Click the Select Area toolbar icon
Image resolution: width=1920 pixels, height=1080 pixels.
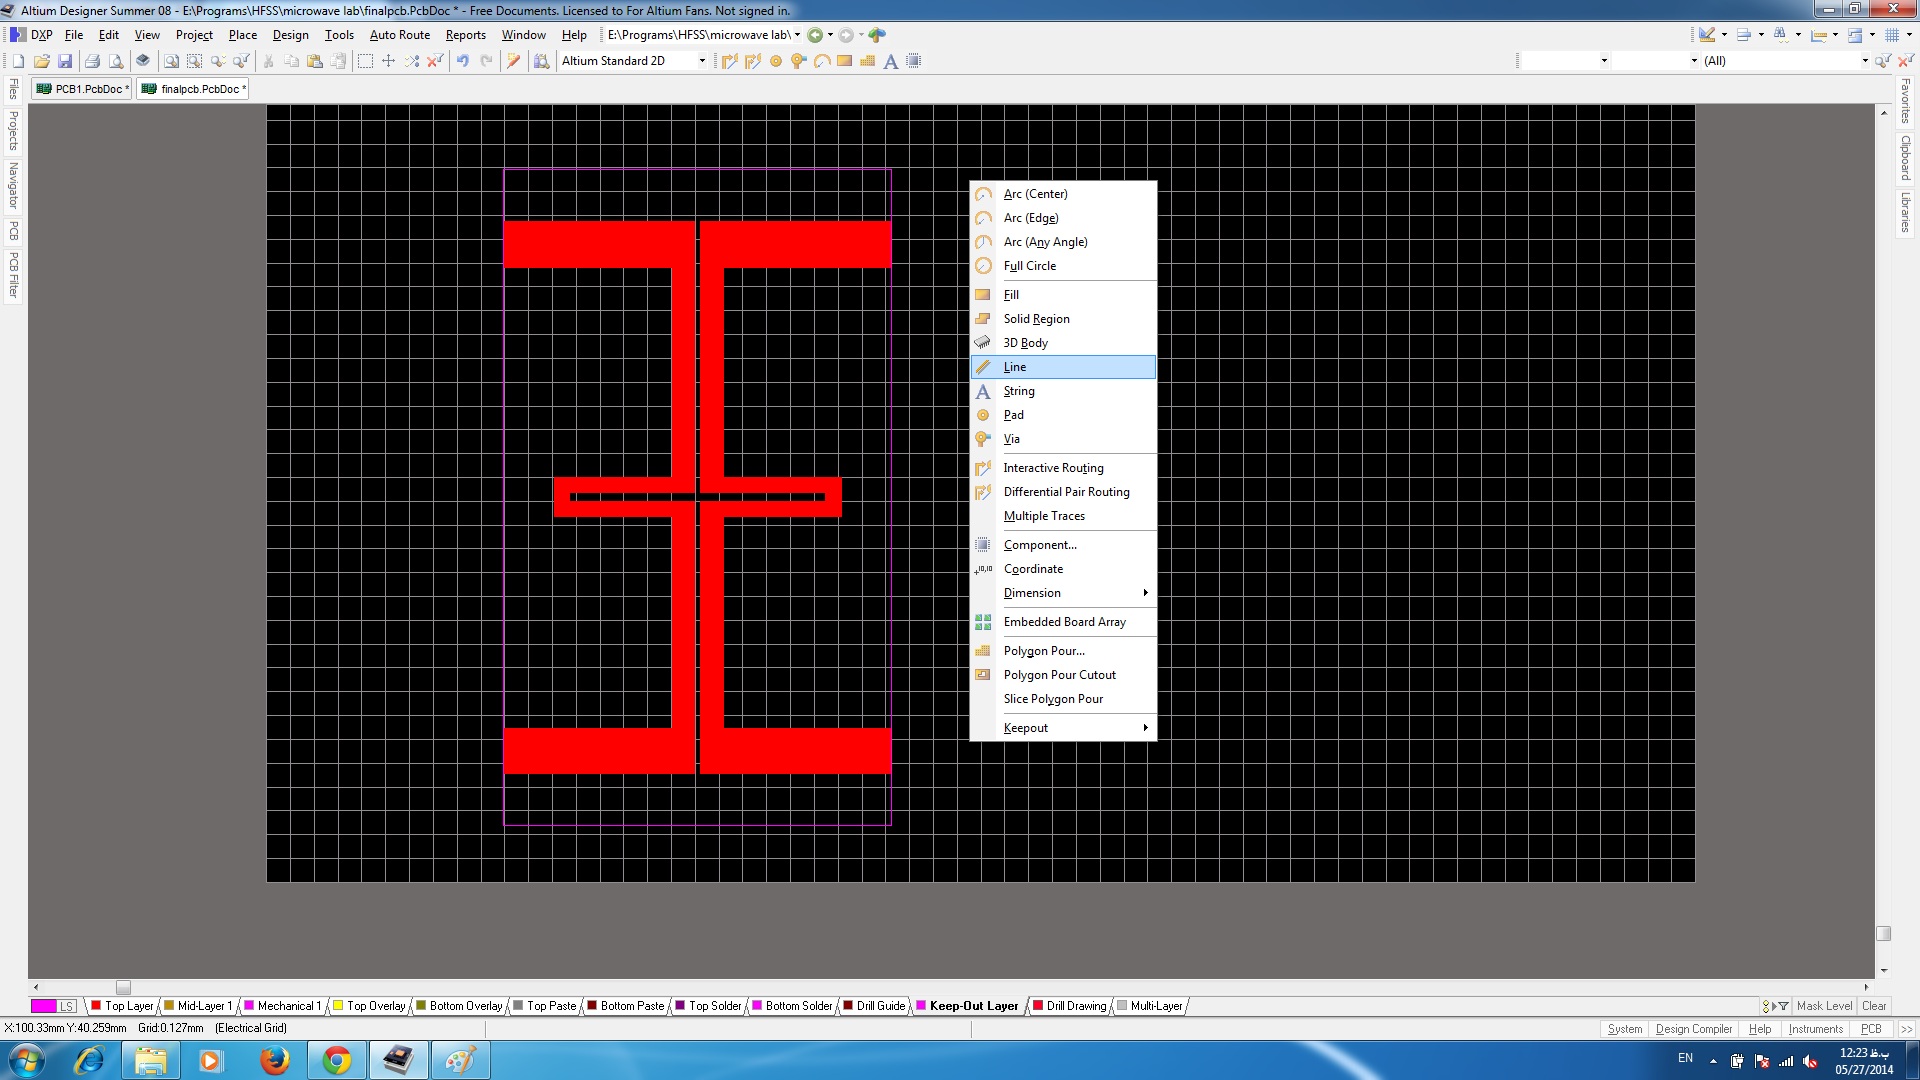[365, 61]
